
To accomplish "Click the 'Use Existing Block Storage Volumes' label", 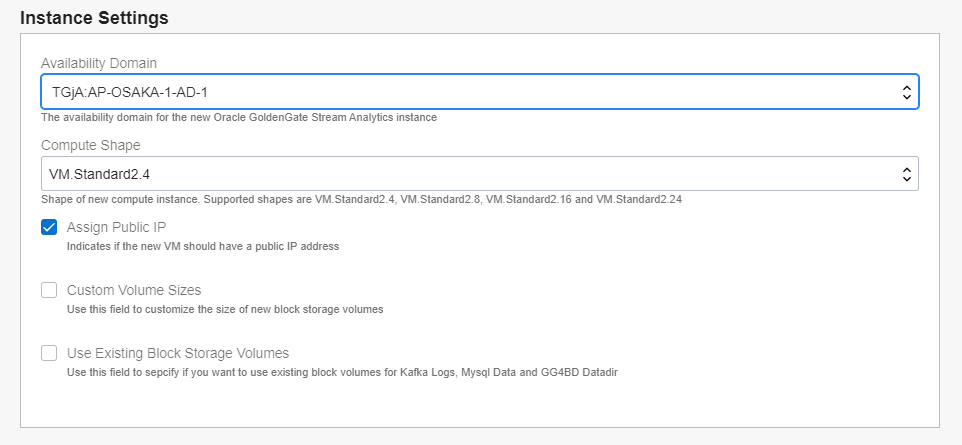I will click(178, 353).
